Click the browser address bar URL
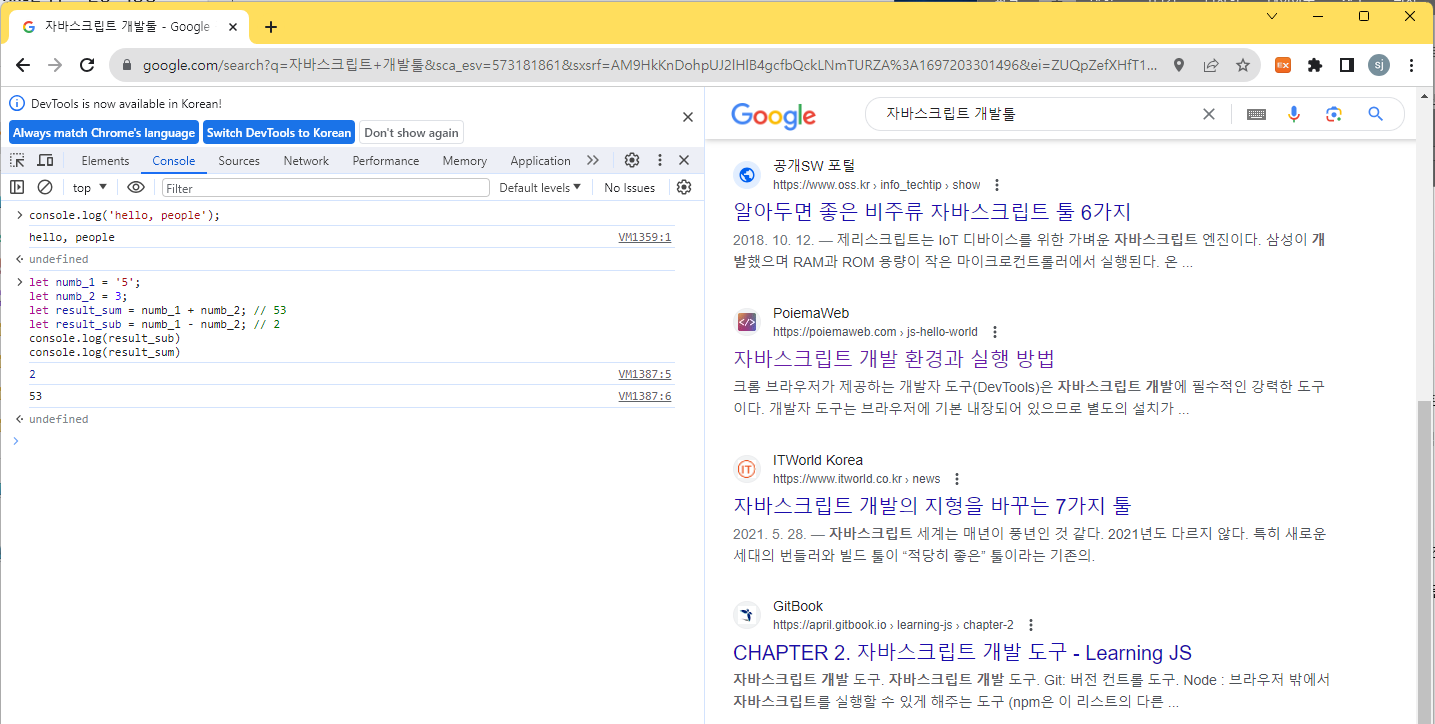This screenshot has height=724, width=1435. pos(650,66)
